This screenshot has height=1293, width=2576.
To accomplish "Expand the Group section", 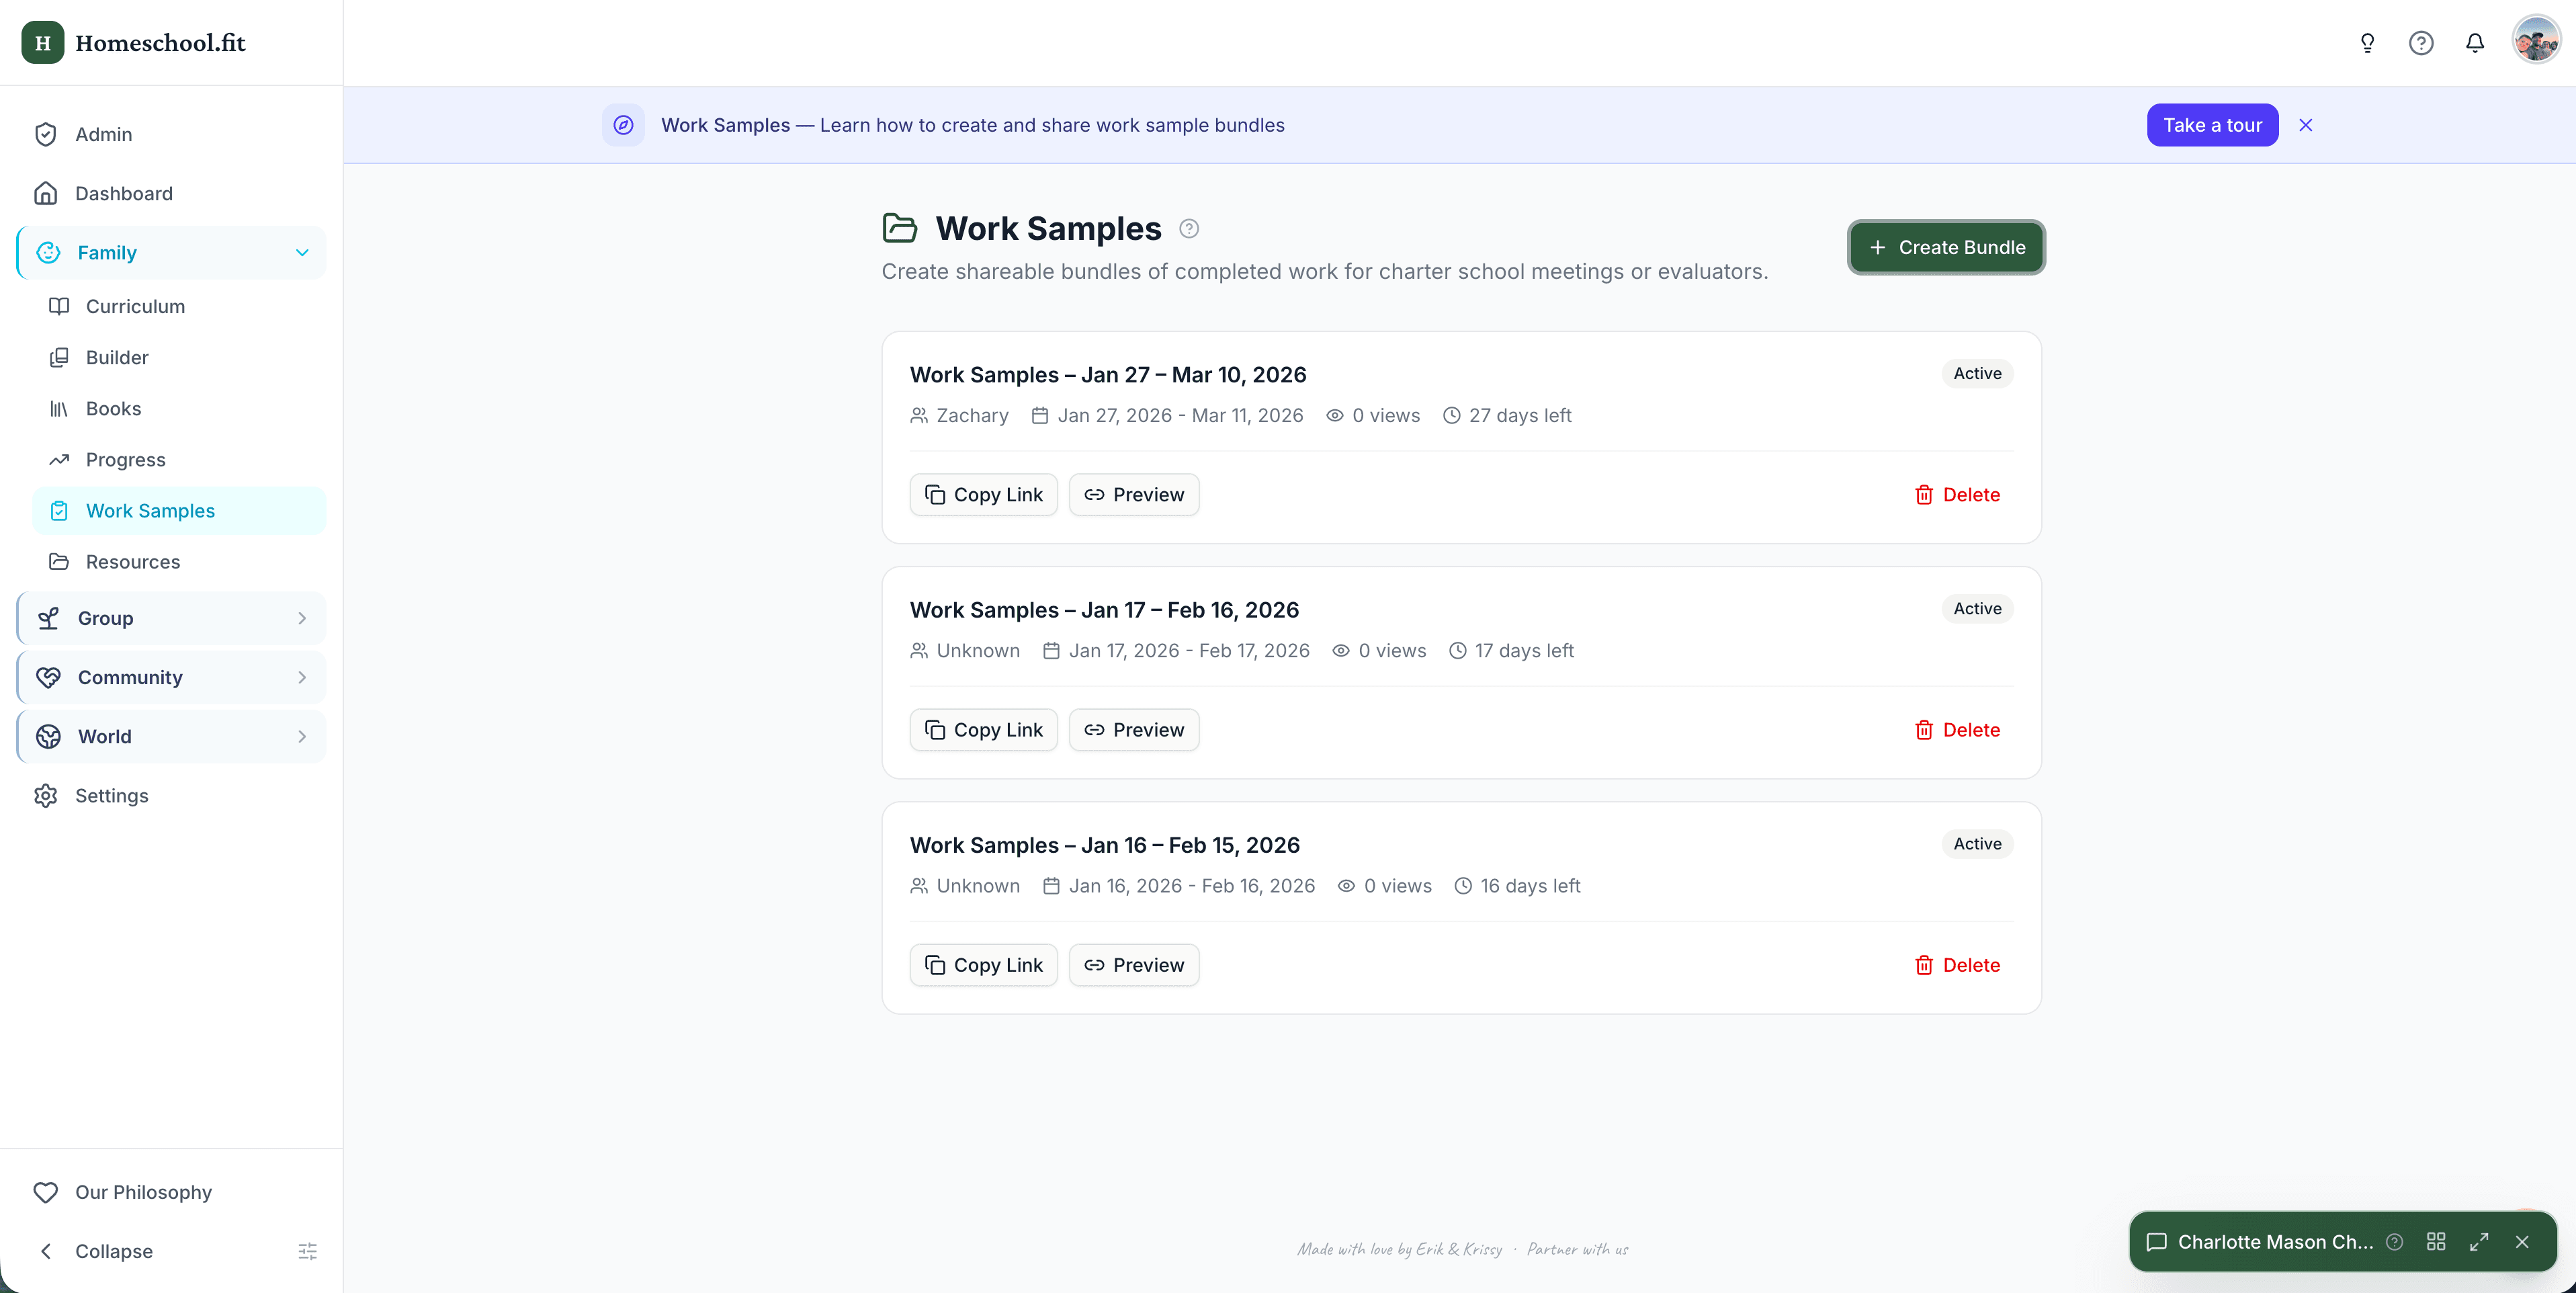I will click(x=301, y=618).
